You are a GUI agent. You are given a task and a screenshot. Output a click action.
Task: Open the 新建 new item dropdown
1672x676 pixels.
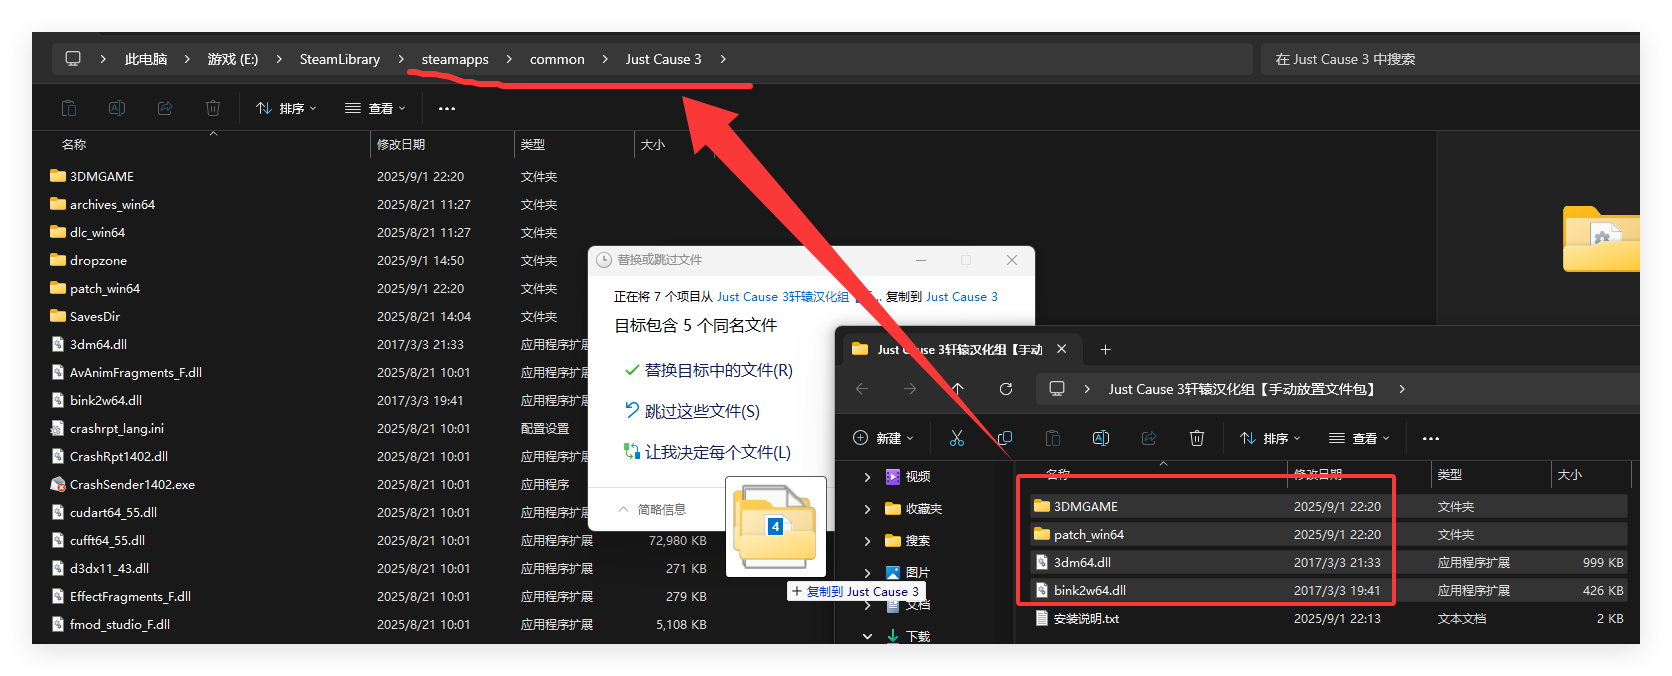pyautogui.click(x=883, y=438)
